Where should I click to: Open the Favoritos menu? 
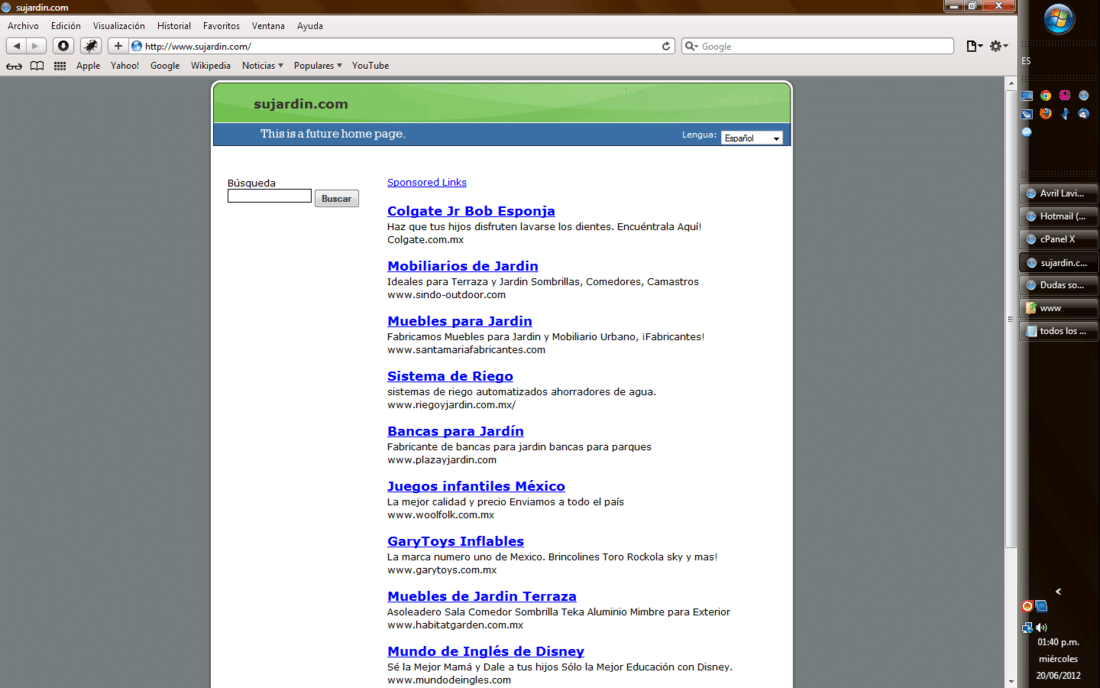tap(222, 26)
